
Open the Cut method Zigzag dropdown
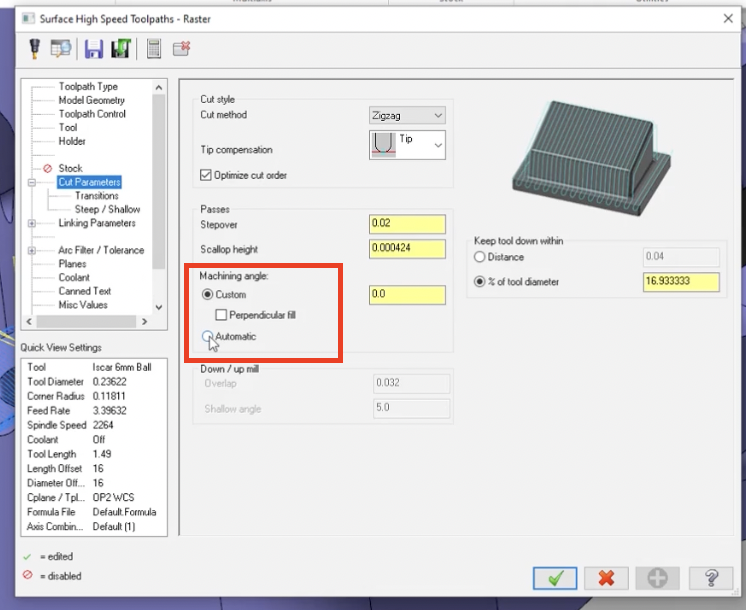[x=407, y=116]
